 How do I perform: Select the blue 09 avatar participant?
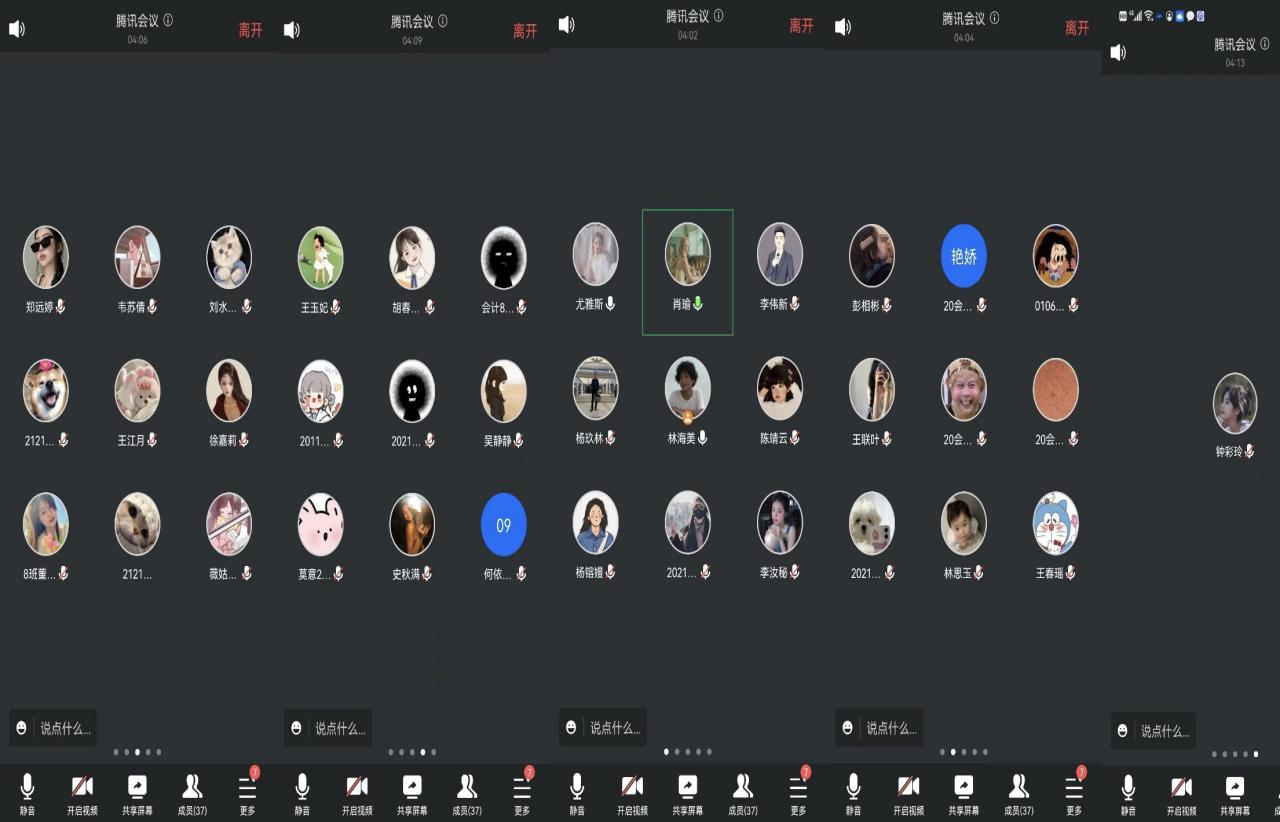click(503, 525)
